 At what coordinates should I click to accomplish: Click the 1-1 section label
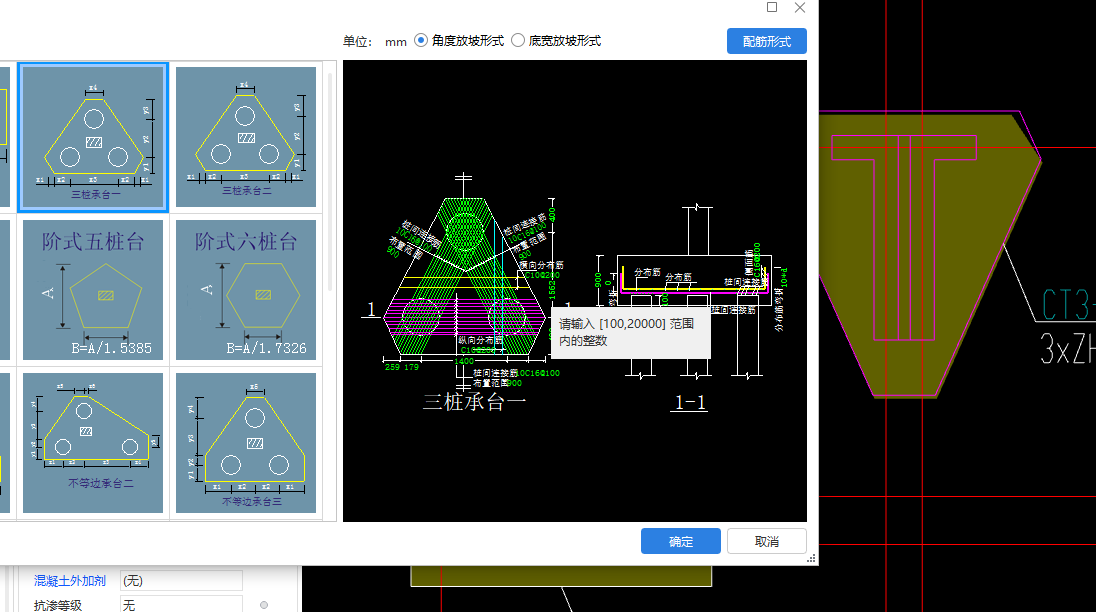pos(689,402)
